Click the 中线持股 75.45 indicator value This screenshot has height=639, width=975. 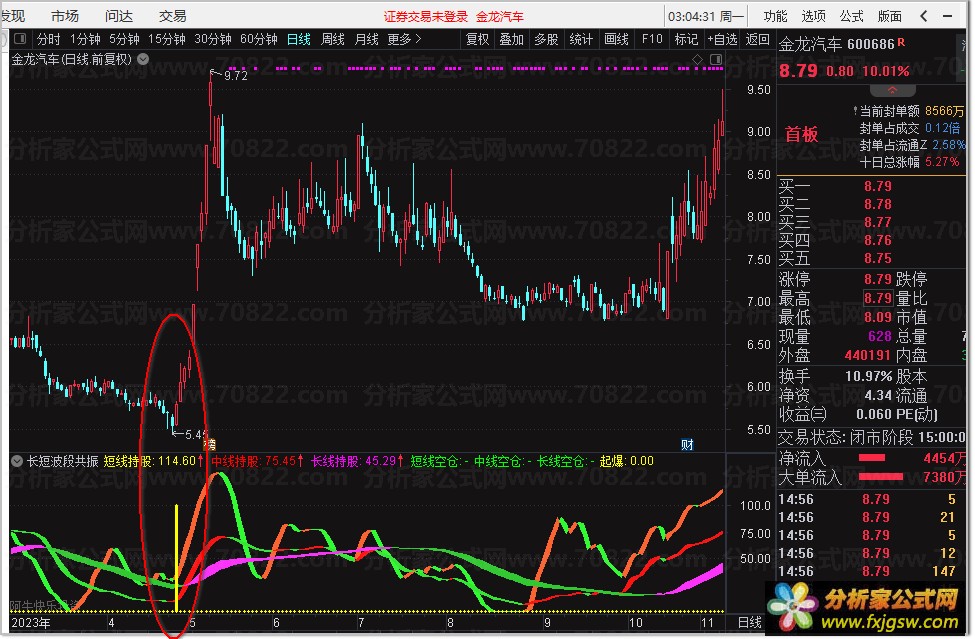tap(257, 461)
